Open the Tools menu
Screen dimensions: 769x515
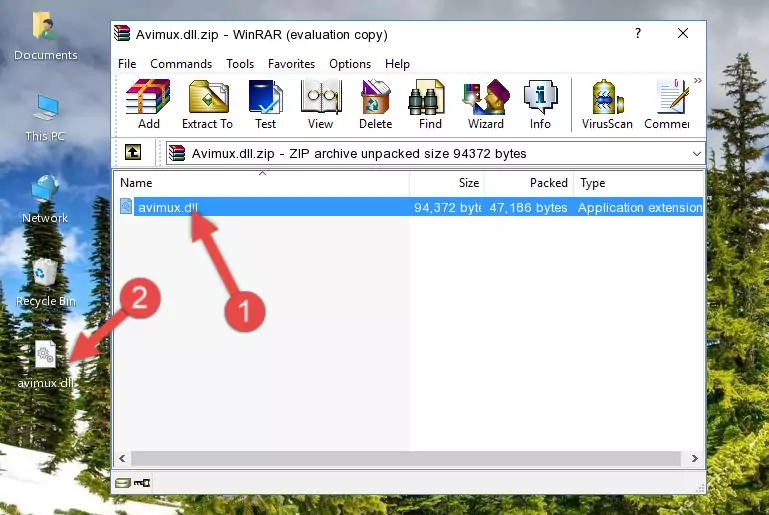[x=240, y=64]
